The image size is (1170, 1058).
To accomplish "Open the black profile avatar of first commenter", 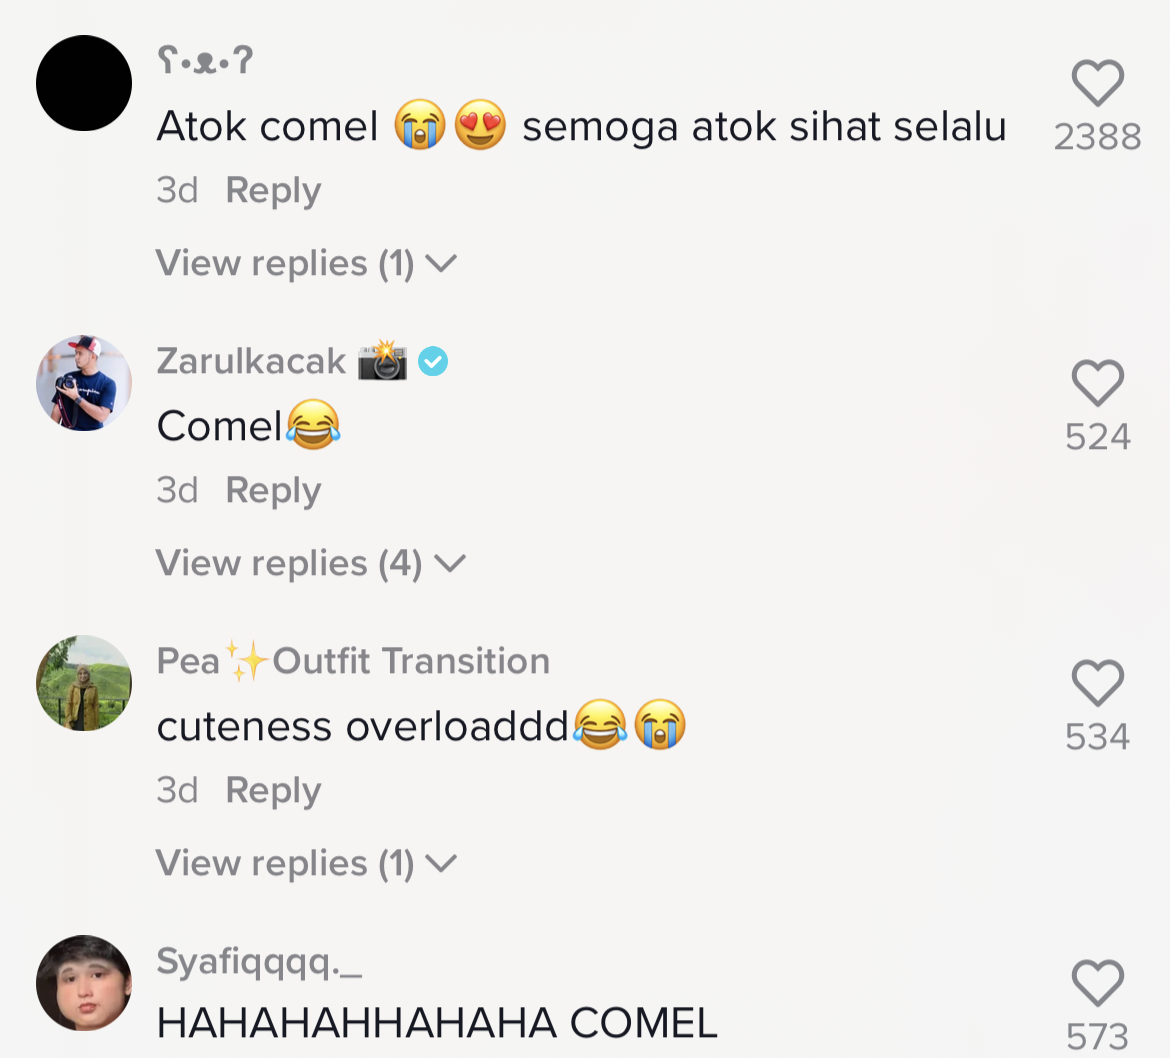I will point(84,83).
